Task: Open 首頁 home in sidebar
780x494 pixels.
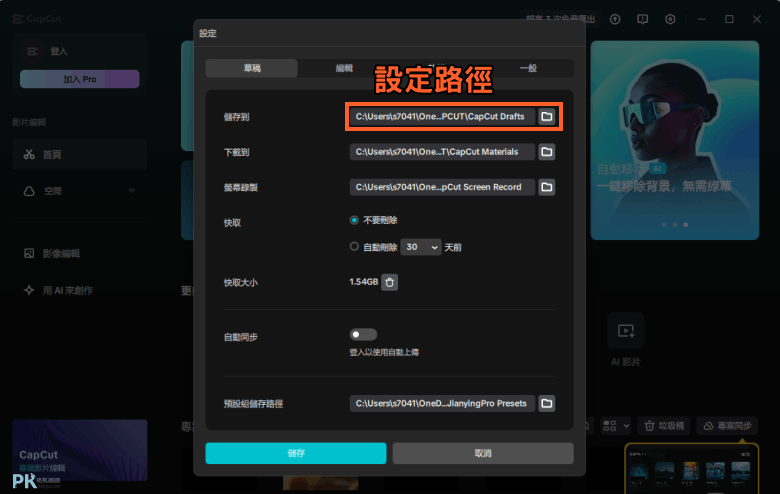Action: click(x=80, y=155)
